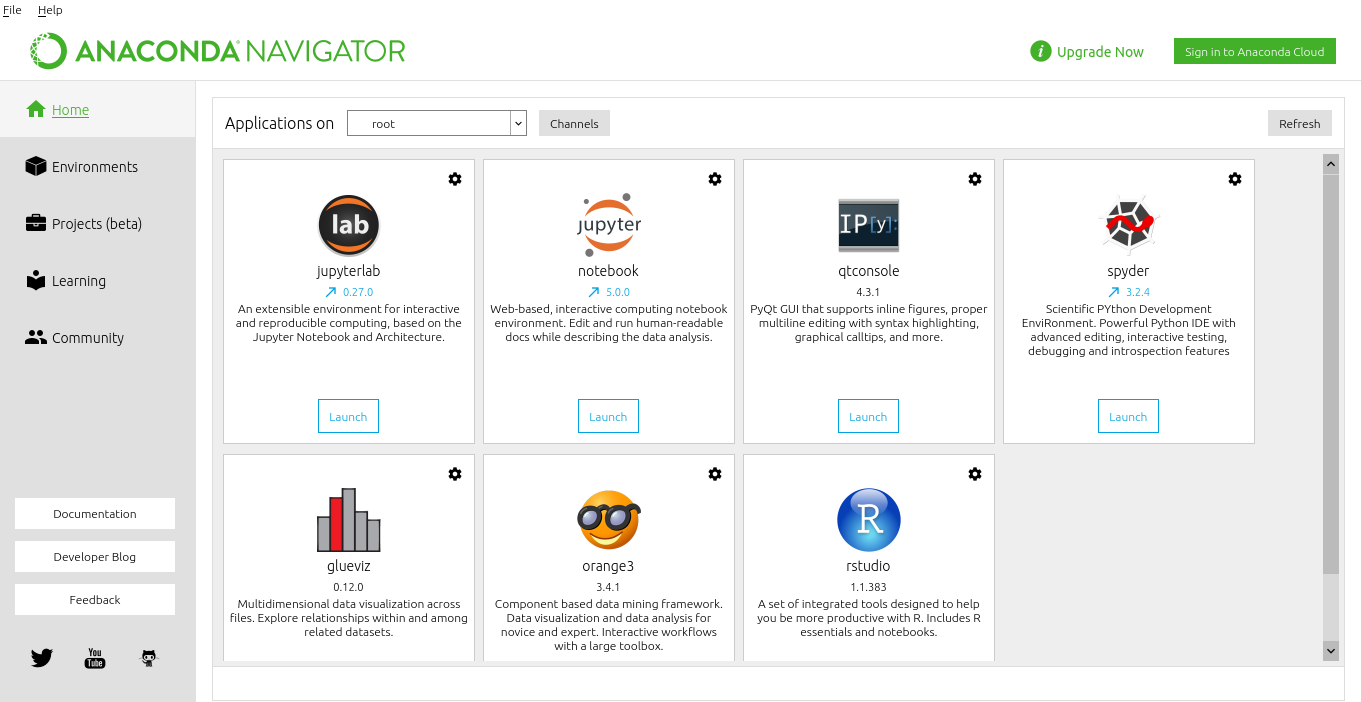Click the Anaconda Navigator logo
1361x702 pixels.
tap(217, 51)
